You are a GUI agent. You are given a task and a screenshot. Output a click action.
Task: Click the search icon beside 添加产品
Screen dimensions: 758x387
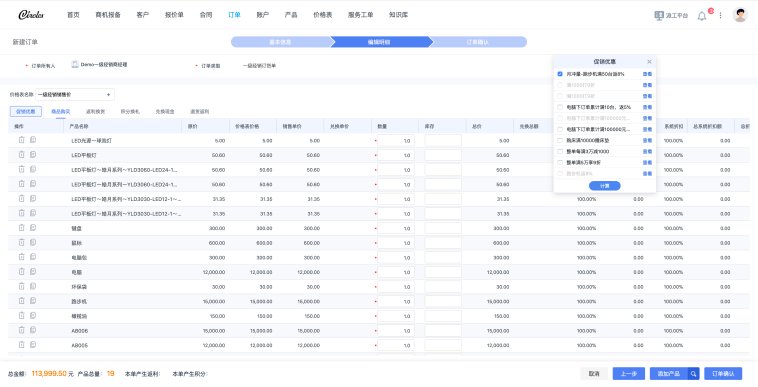[693, 373]
